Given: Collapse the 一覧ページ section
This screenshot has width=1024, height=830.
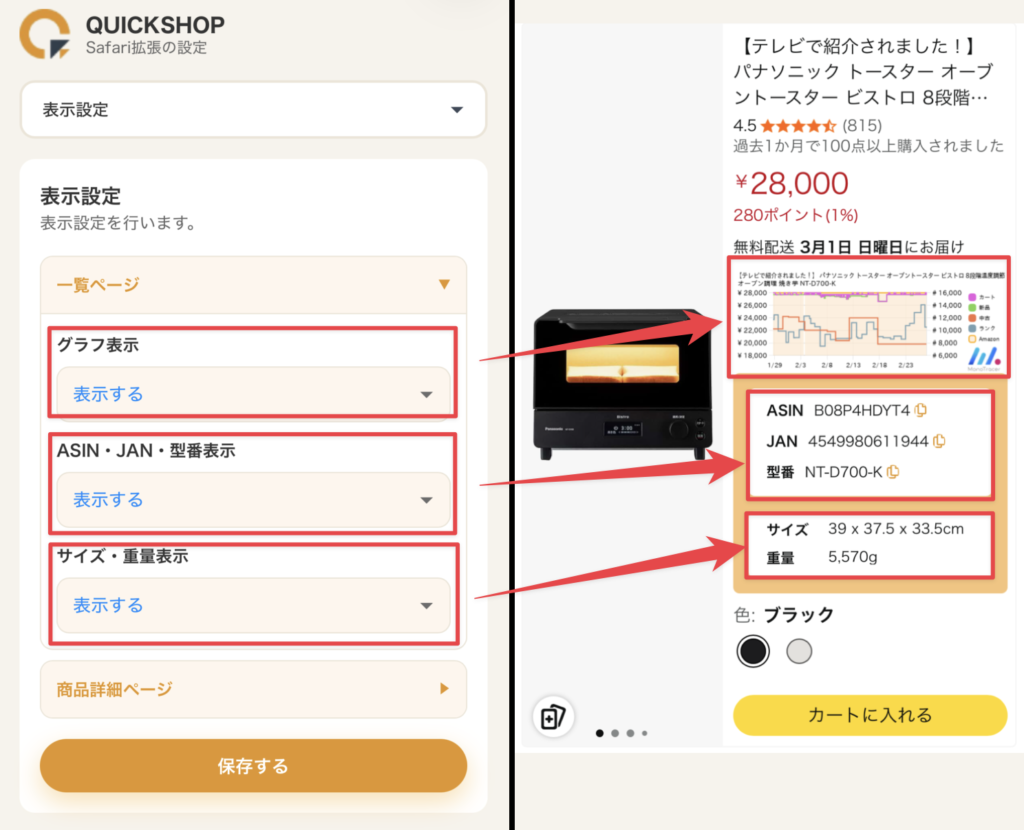Looking at the screenshot, I should [x=253, y=285].
